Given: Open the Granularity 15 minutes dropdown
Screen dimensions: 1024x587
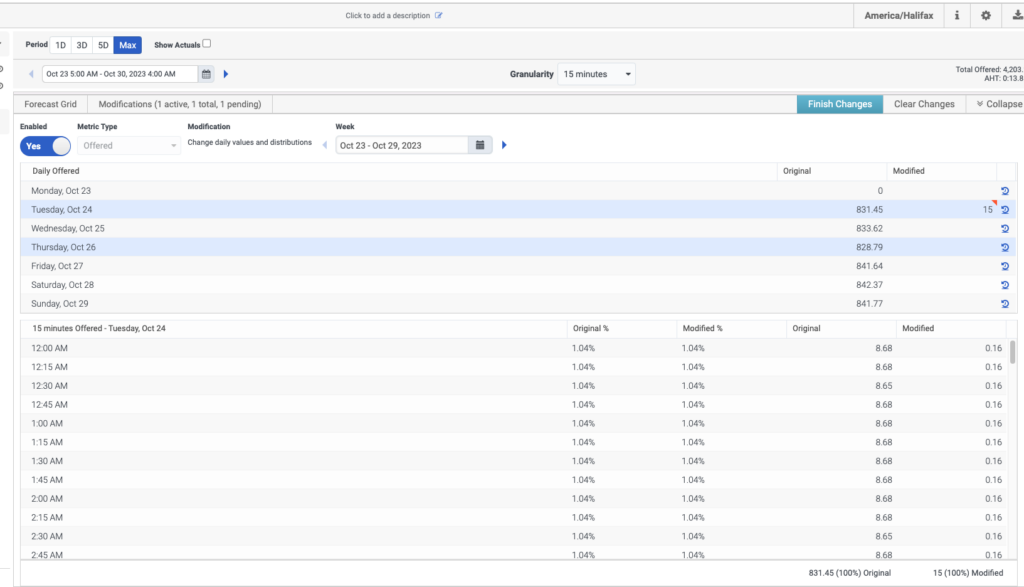Looking at the screenshot, I should 596,74.
